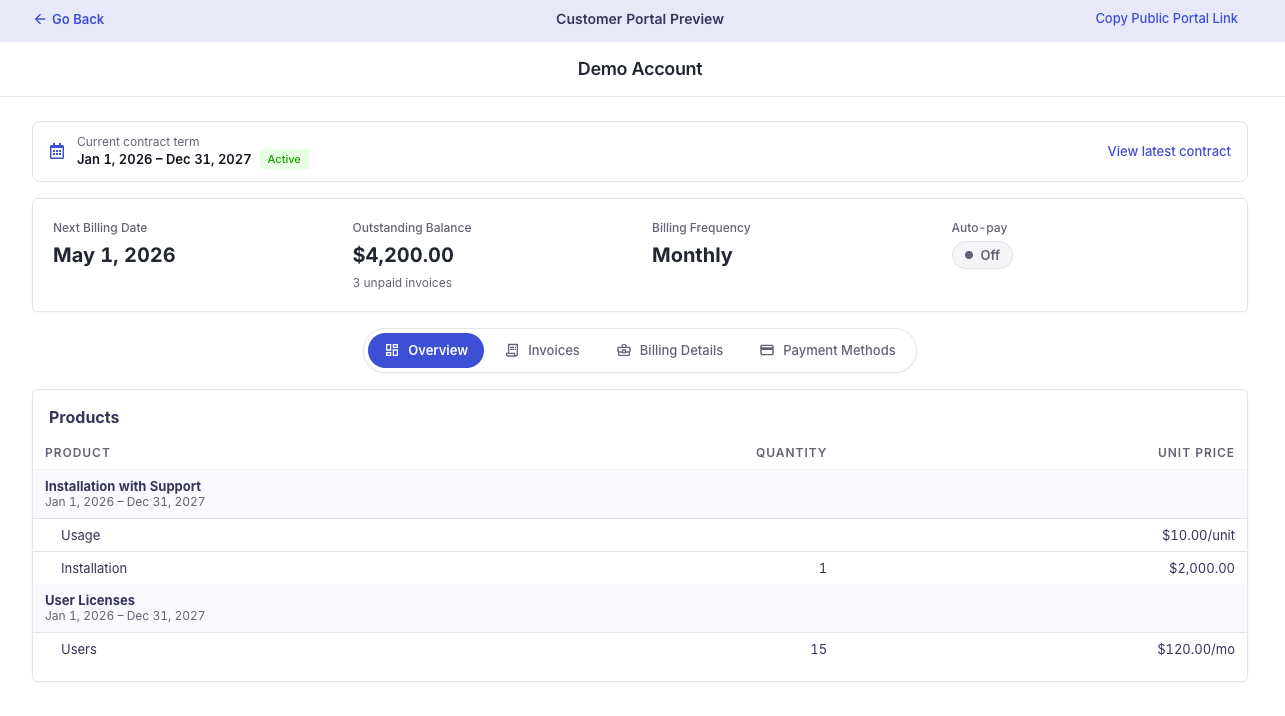The height and width of the screenshot is (716, 1285).
Task: Click the PRODUCT column header
Action: (78, 453)
